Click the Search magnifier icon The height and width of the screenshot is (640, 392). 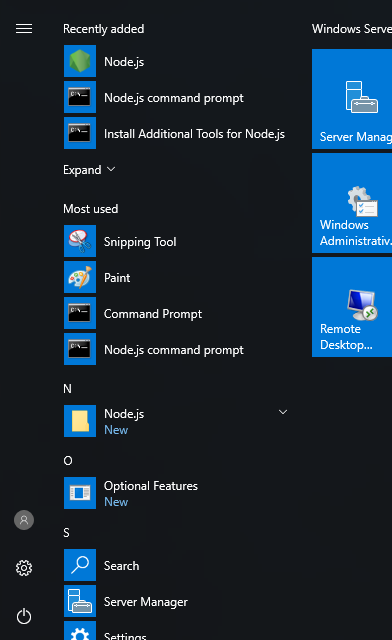tap(80, 565)
